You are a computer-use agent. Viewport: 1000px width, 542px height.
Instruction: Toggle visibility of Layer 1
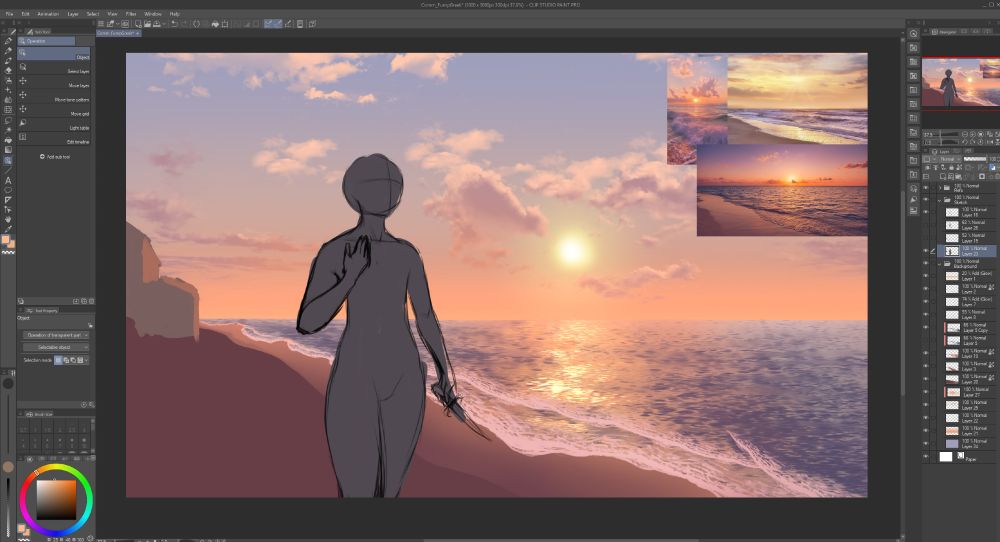(x=926, y=276)
